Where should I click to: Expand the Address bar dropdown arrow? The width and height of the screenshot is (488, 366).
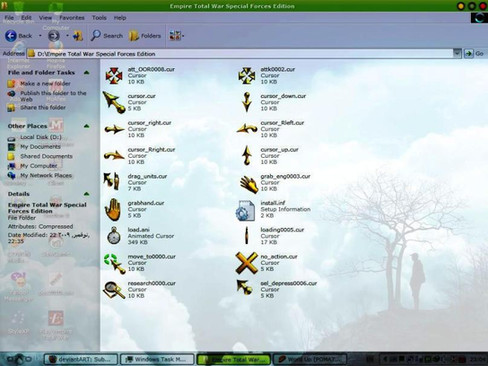click(x=457, y=53)
